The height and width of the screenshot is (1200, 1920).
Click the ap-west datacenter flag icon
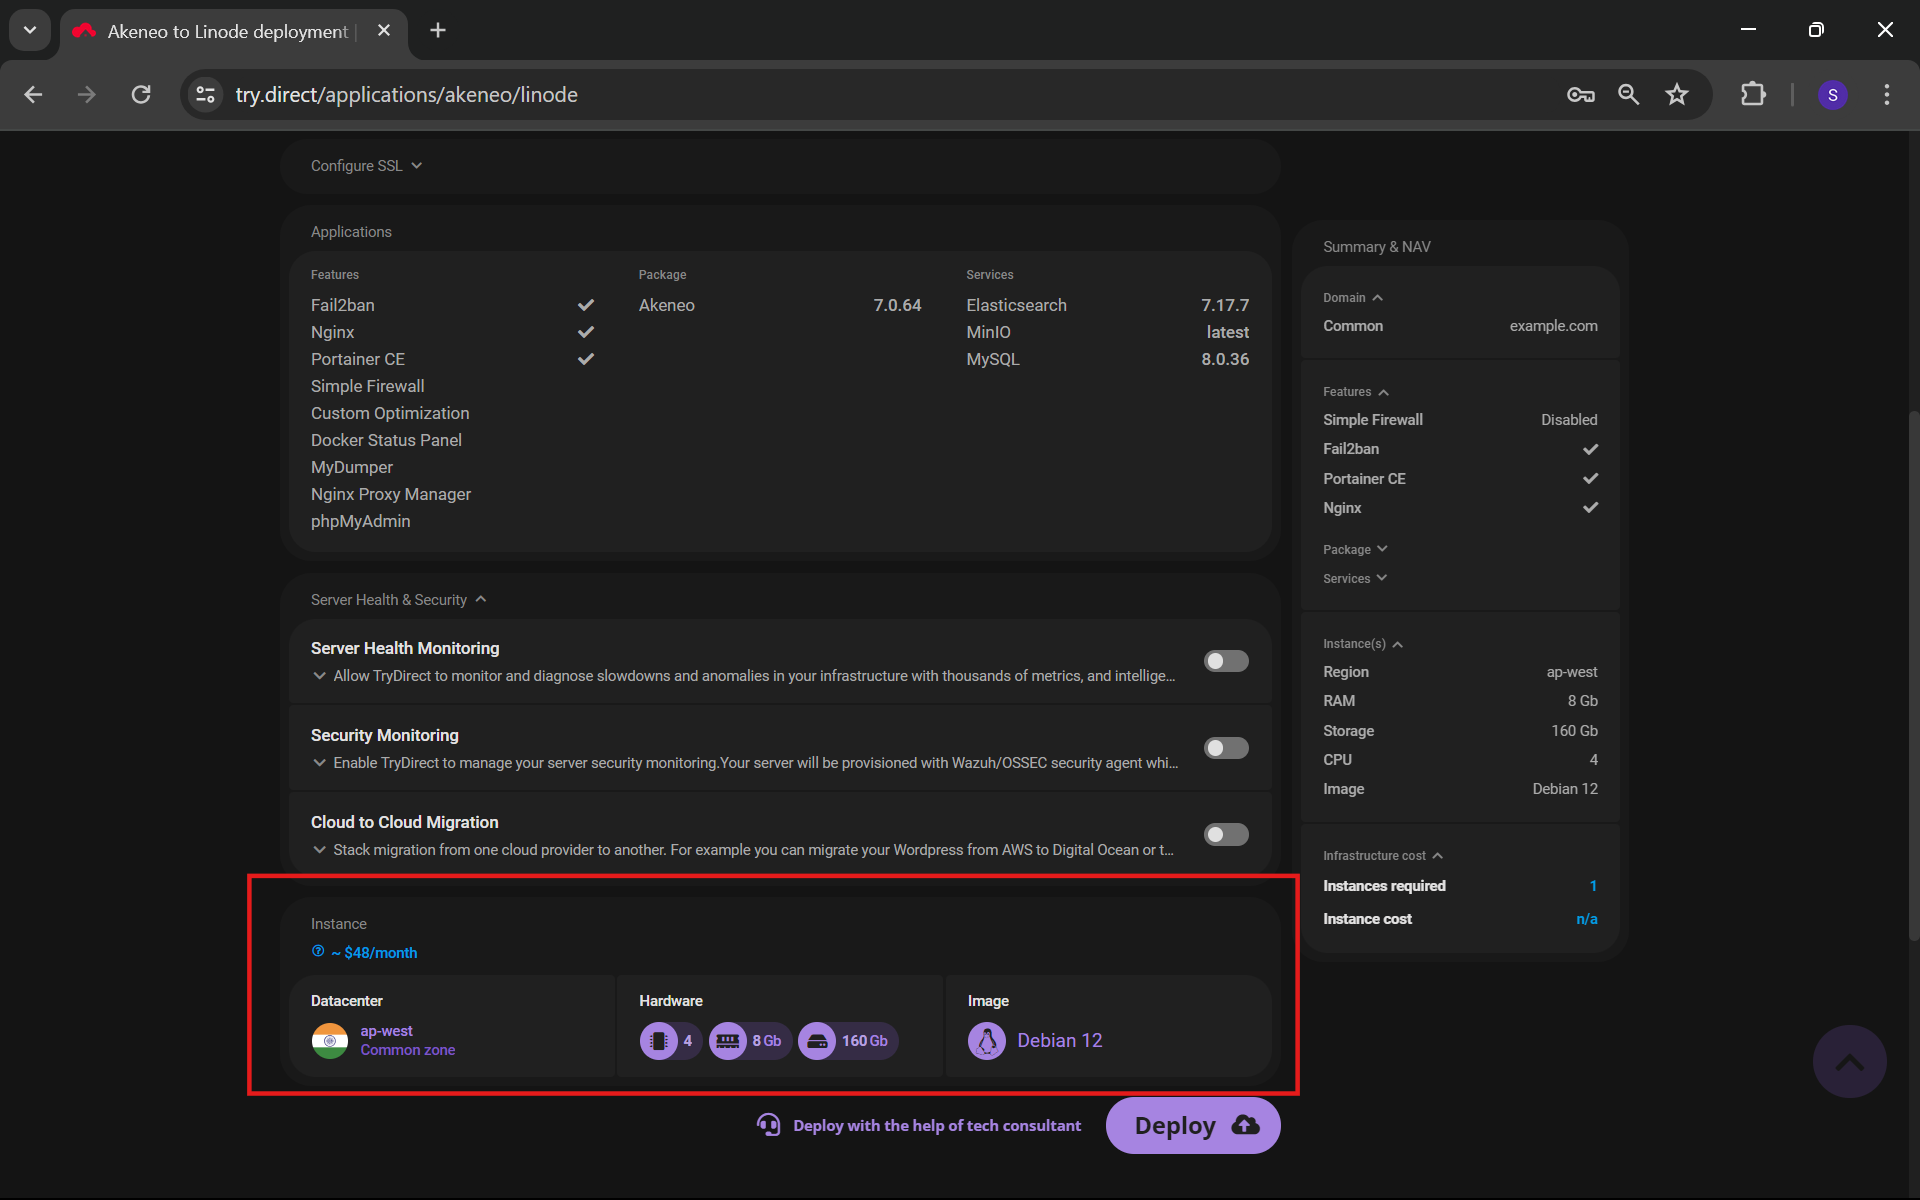click(329, 1040)
